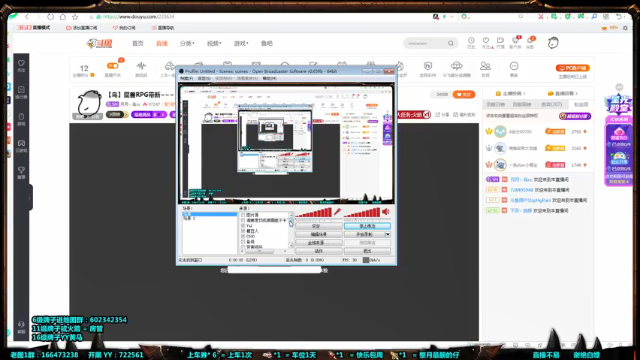Open the dropdown arrow beside 开始录制 in OBS
The height and width of the screenshot is (360, 640).
tap(387, 234)
